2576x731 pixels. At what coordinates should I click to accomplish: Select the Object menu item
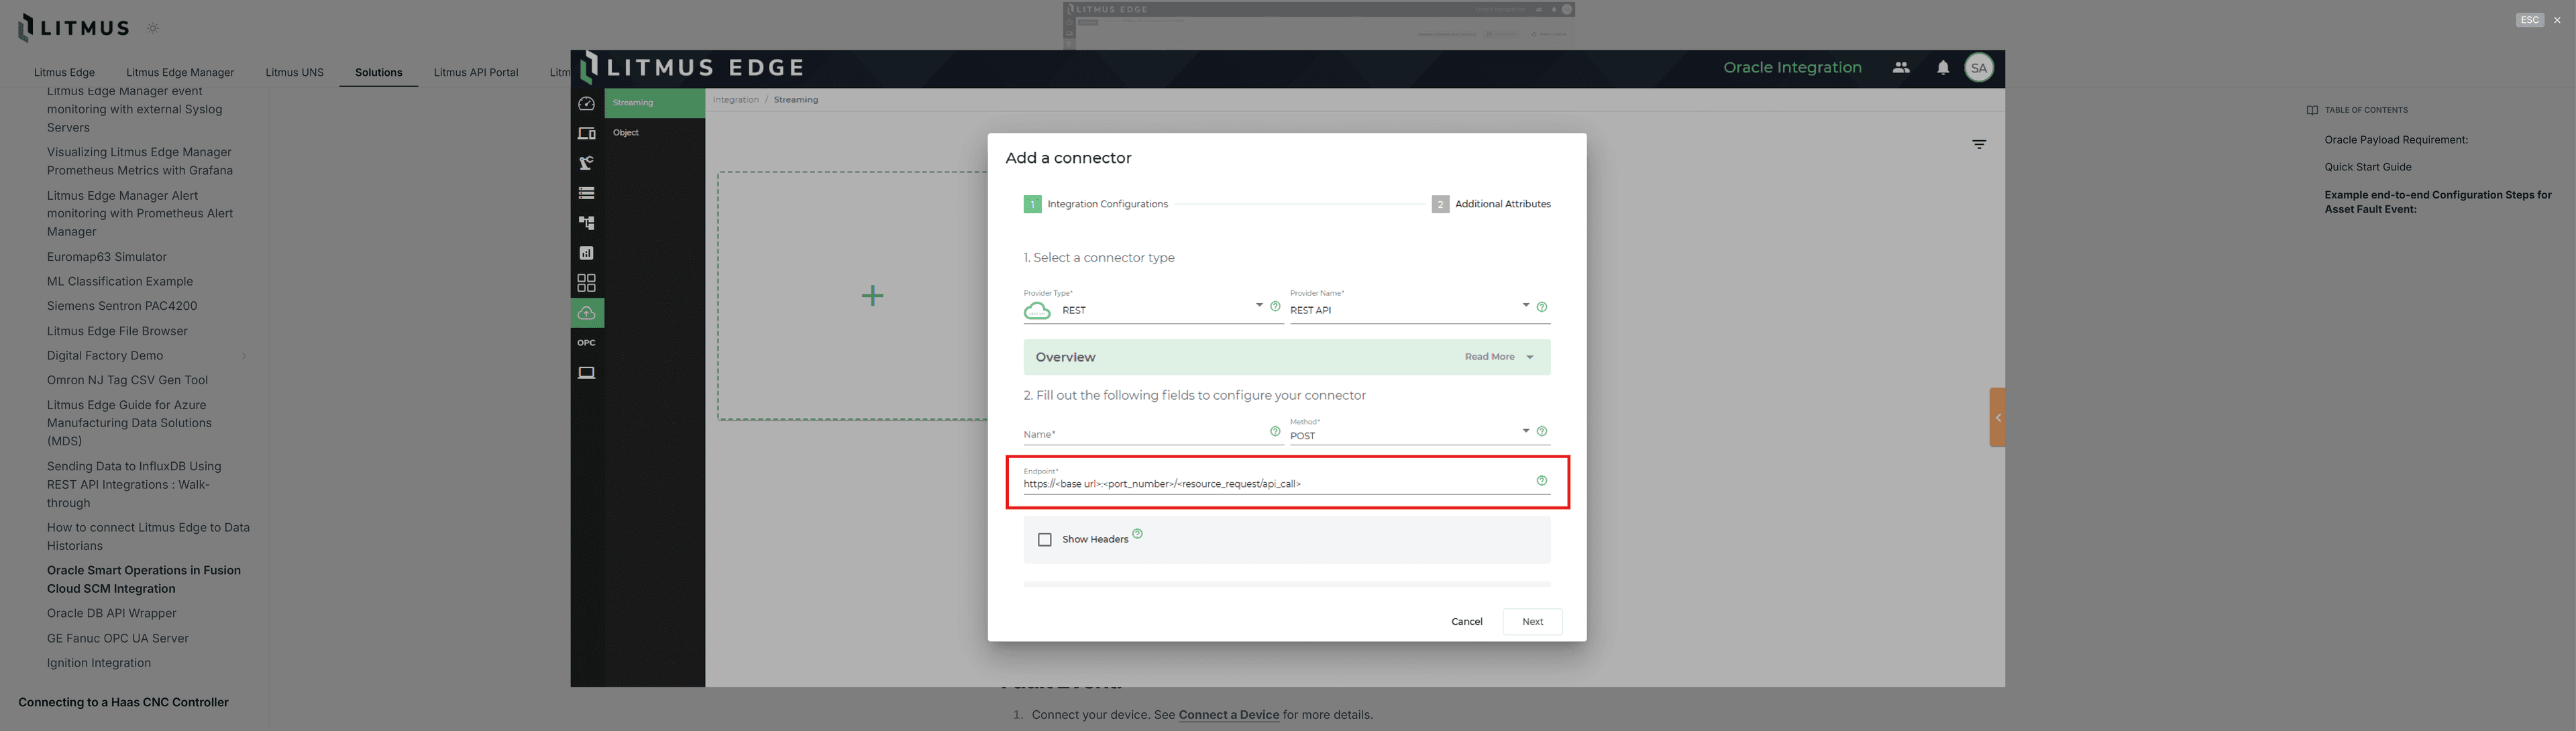pos(626,133)
